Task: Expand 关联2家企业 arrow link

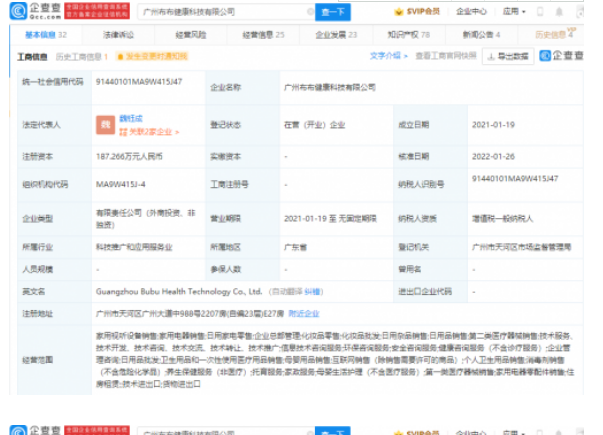Action: pos(149,132)
